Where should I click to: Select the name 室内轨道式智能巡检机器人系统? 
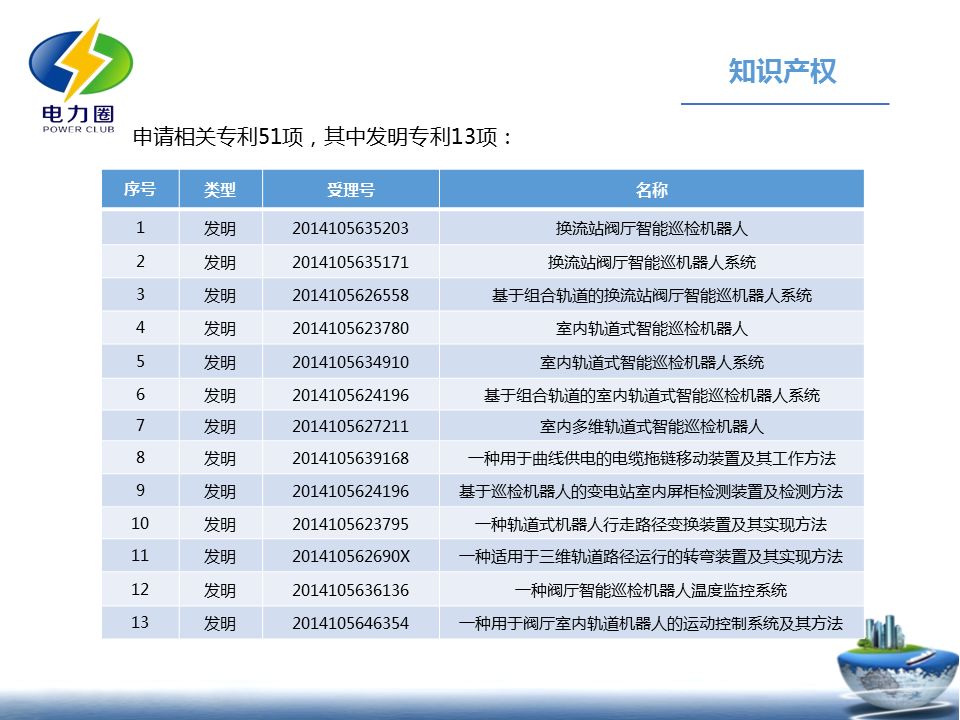[651, 362]
